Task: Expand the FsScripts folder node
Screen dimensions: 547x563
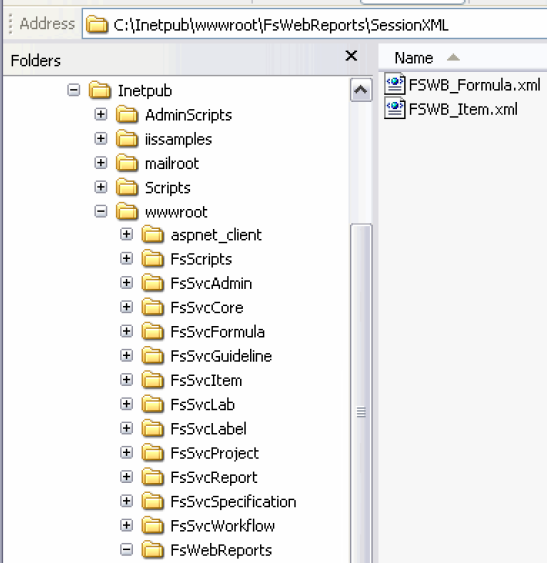Action: pyautogui.click(x=126, y=259)
